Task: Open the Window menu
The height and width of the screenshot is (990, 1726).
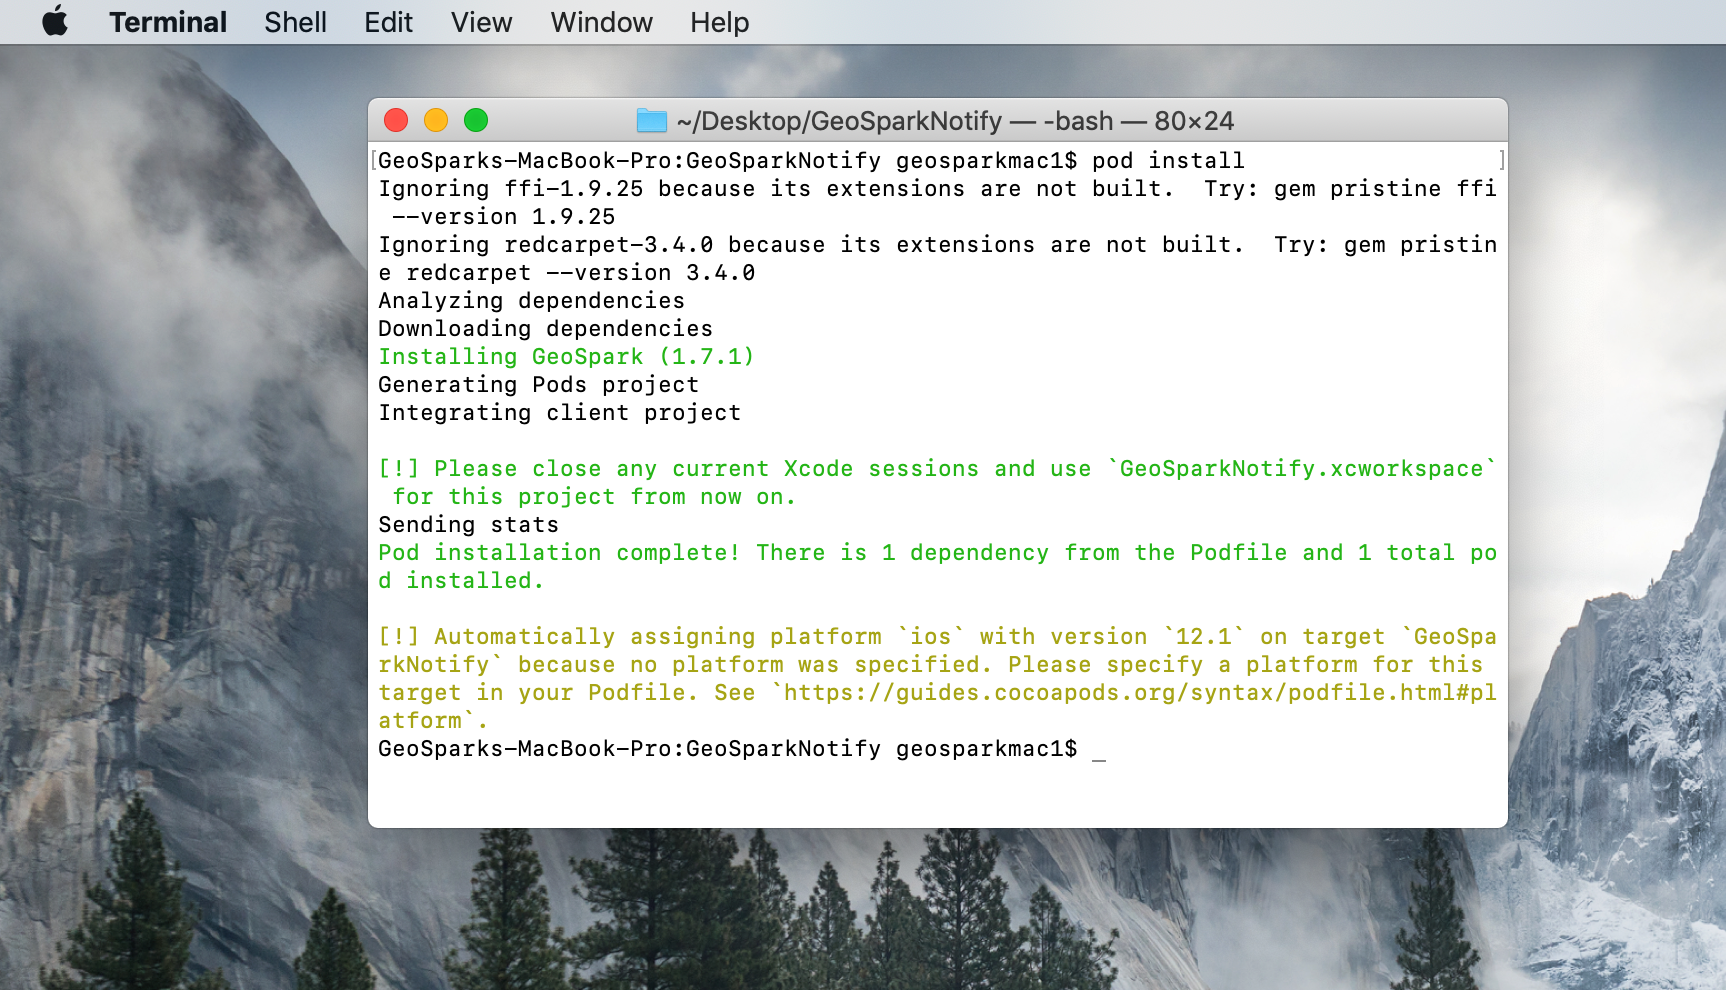Action: [601, 22]
